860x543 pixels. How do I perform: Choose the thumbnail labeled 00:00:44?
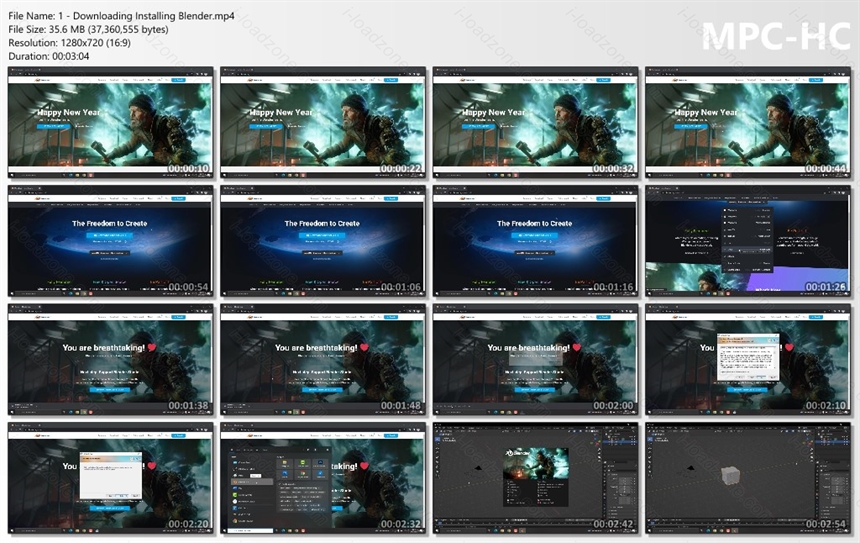click(748, 122)
